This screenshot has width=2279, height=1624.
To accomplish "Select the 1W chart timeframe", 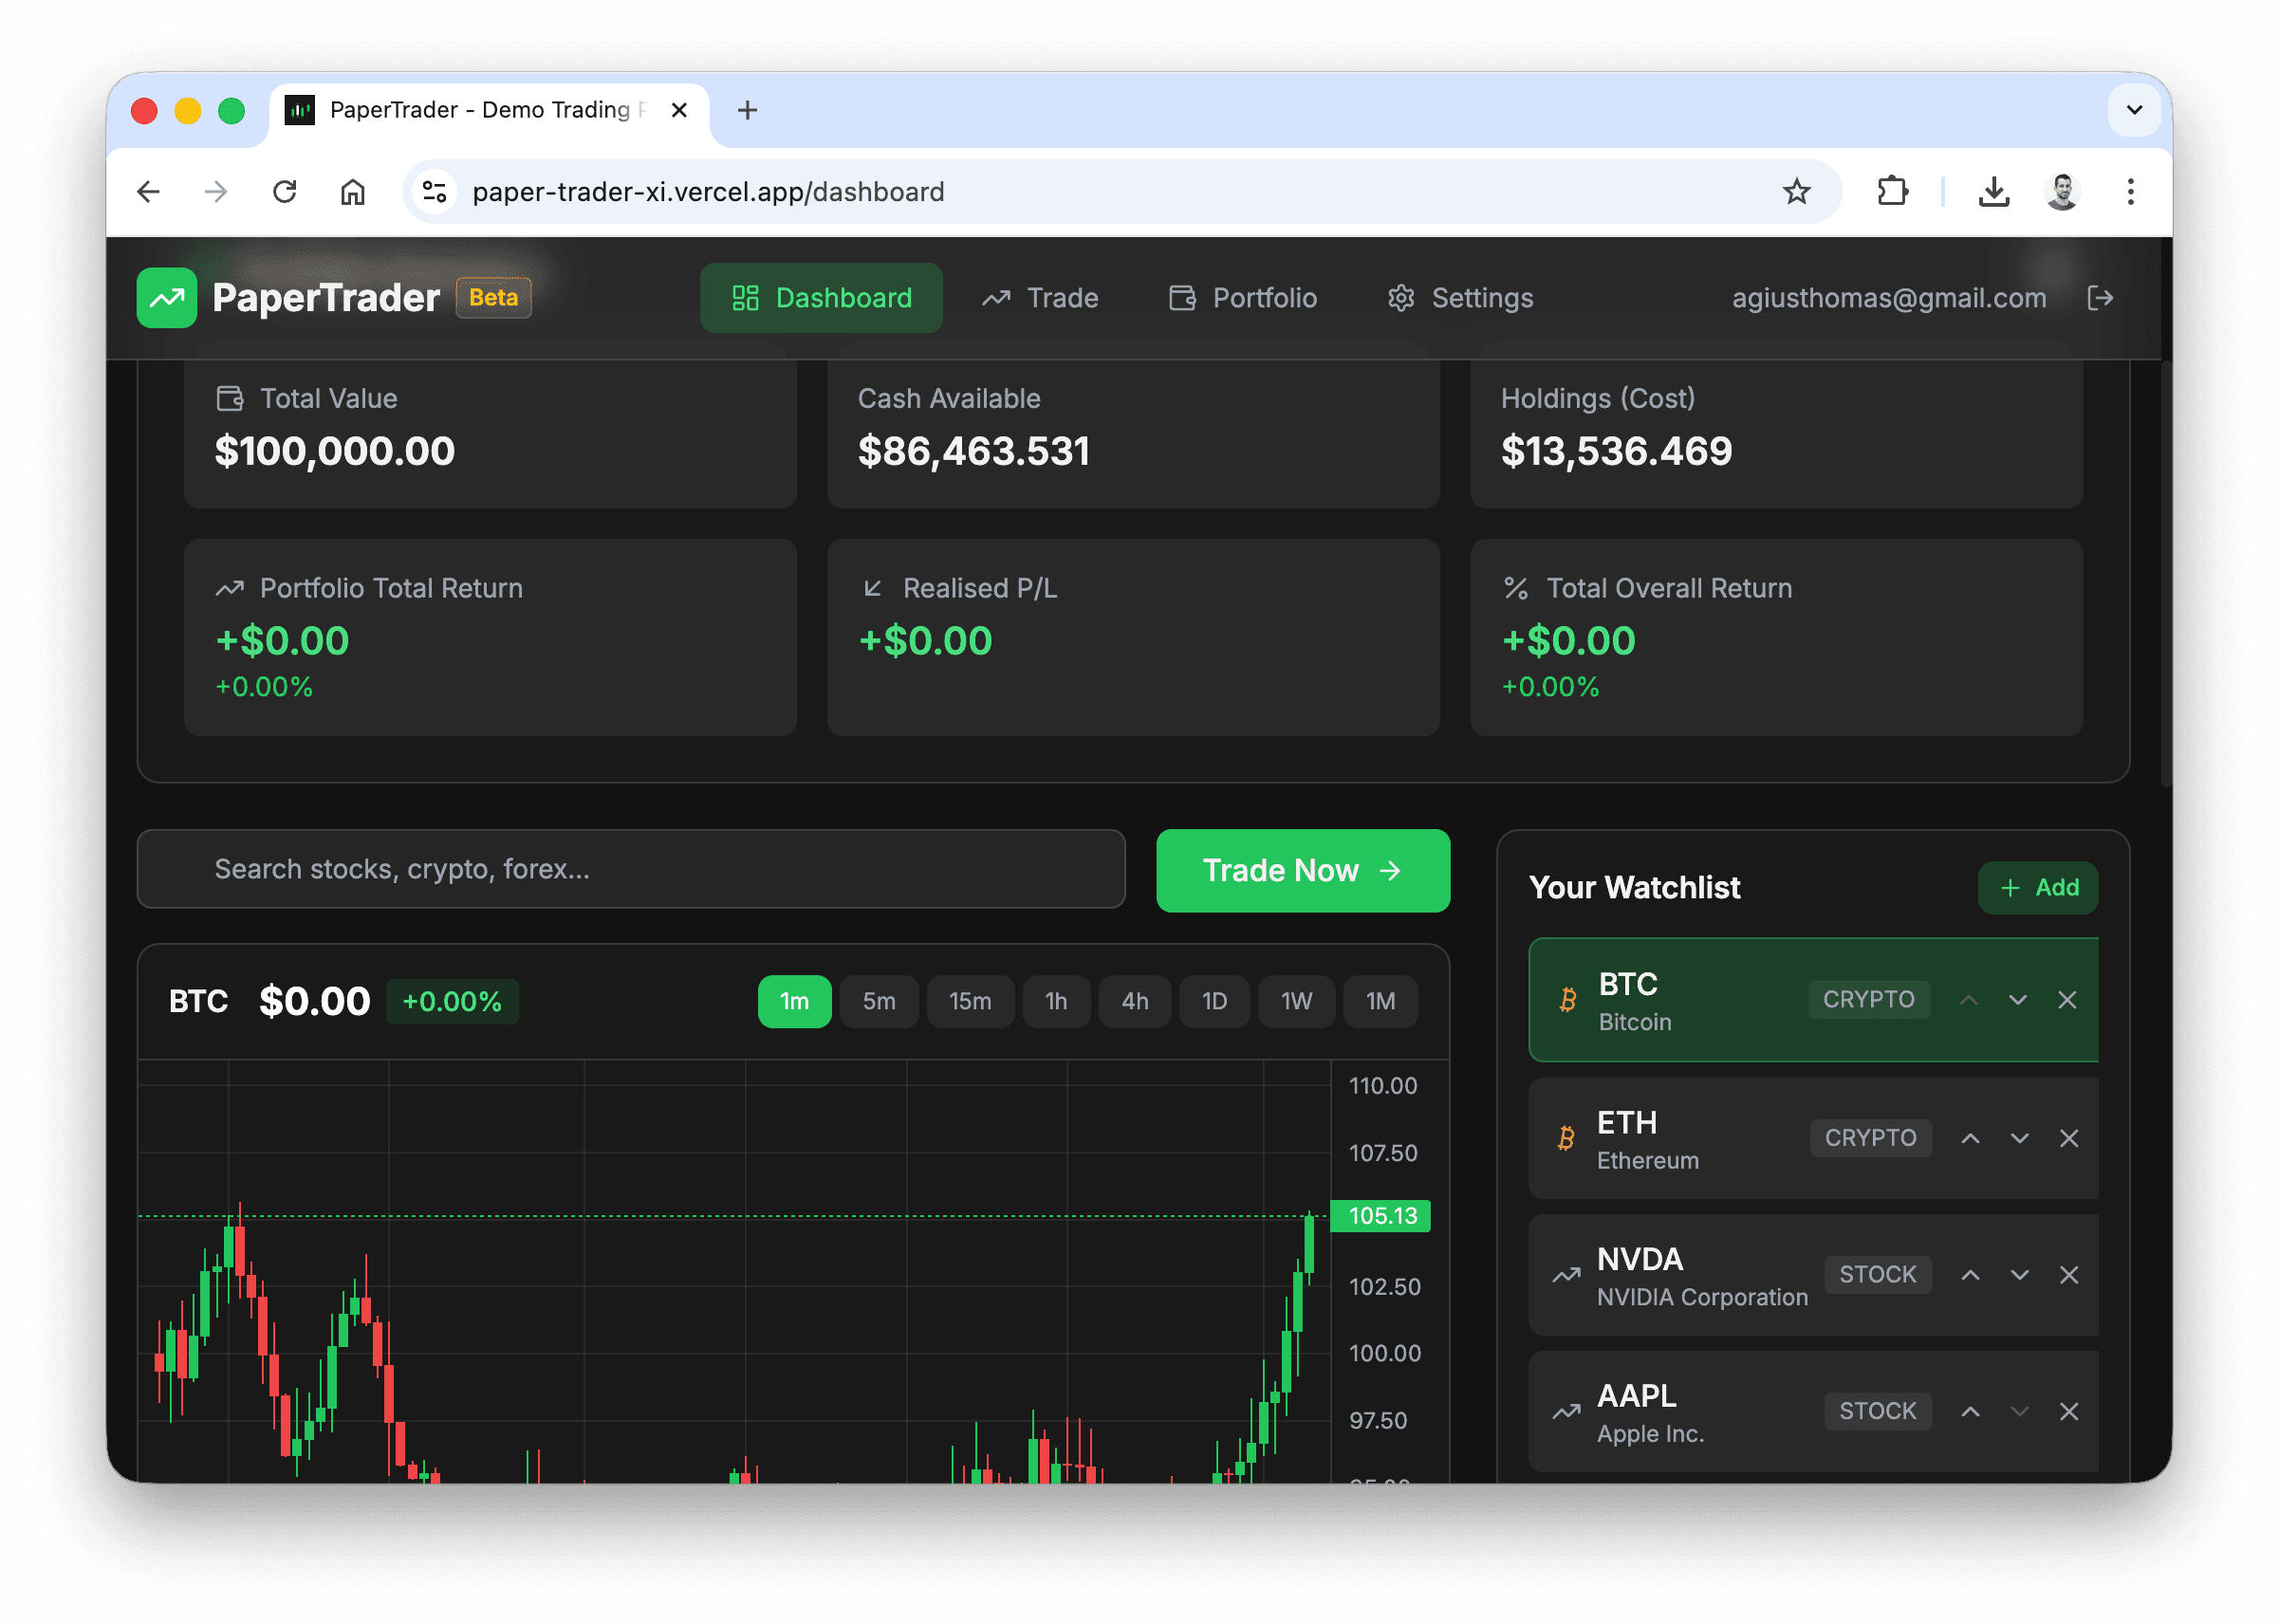I will pyautogui.click(x=1296, y=1001).
